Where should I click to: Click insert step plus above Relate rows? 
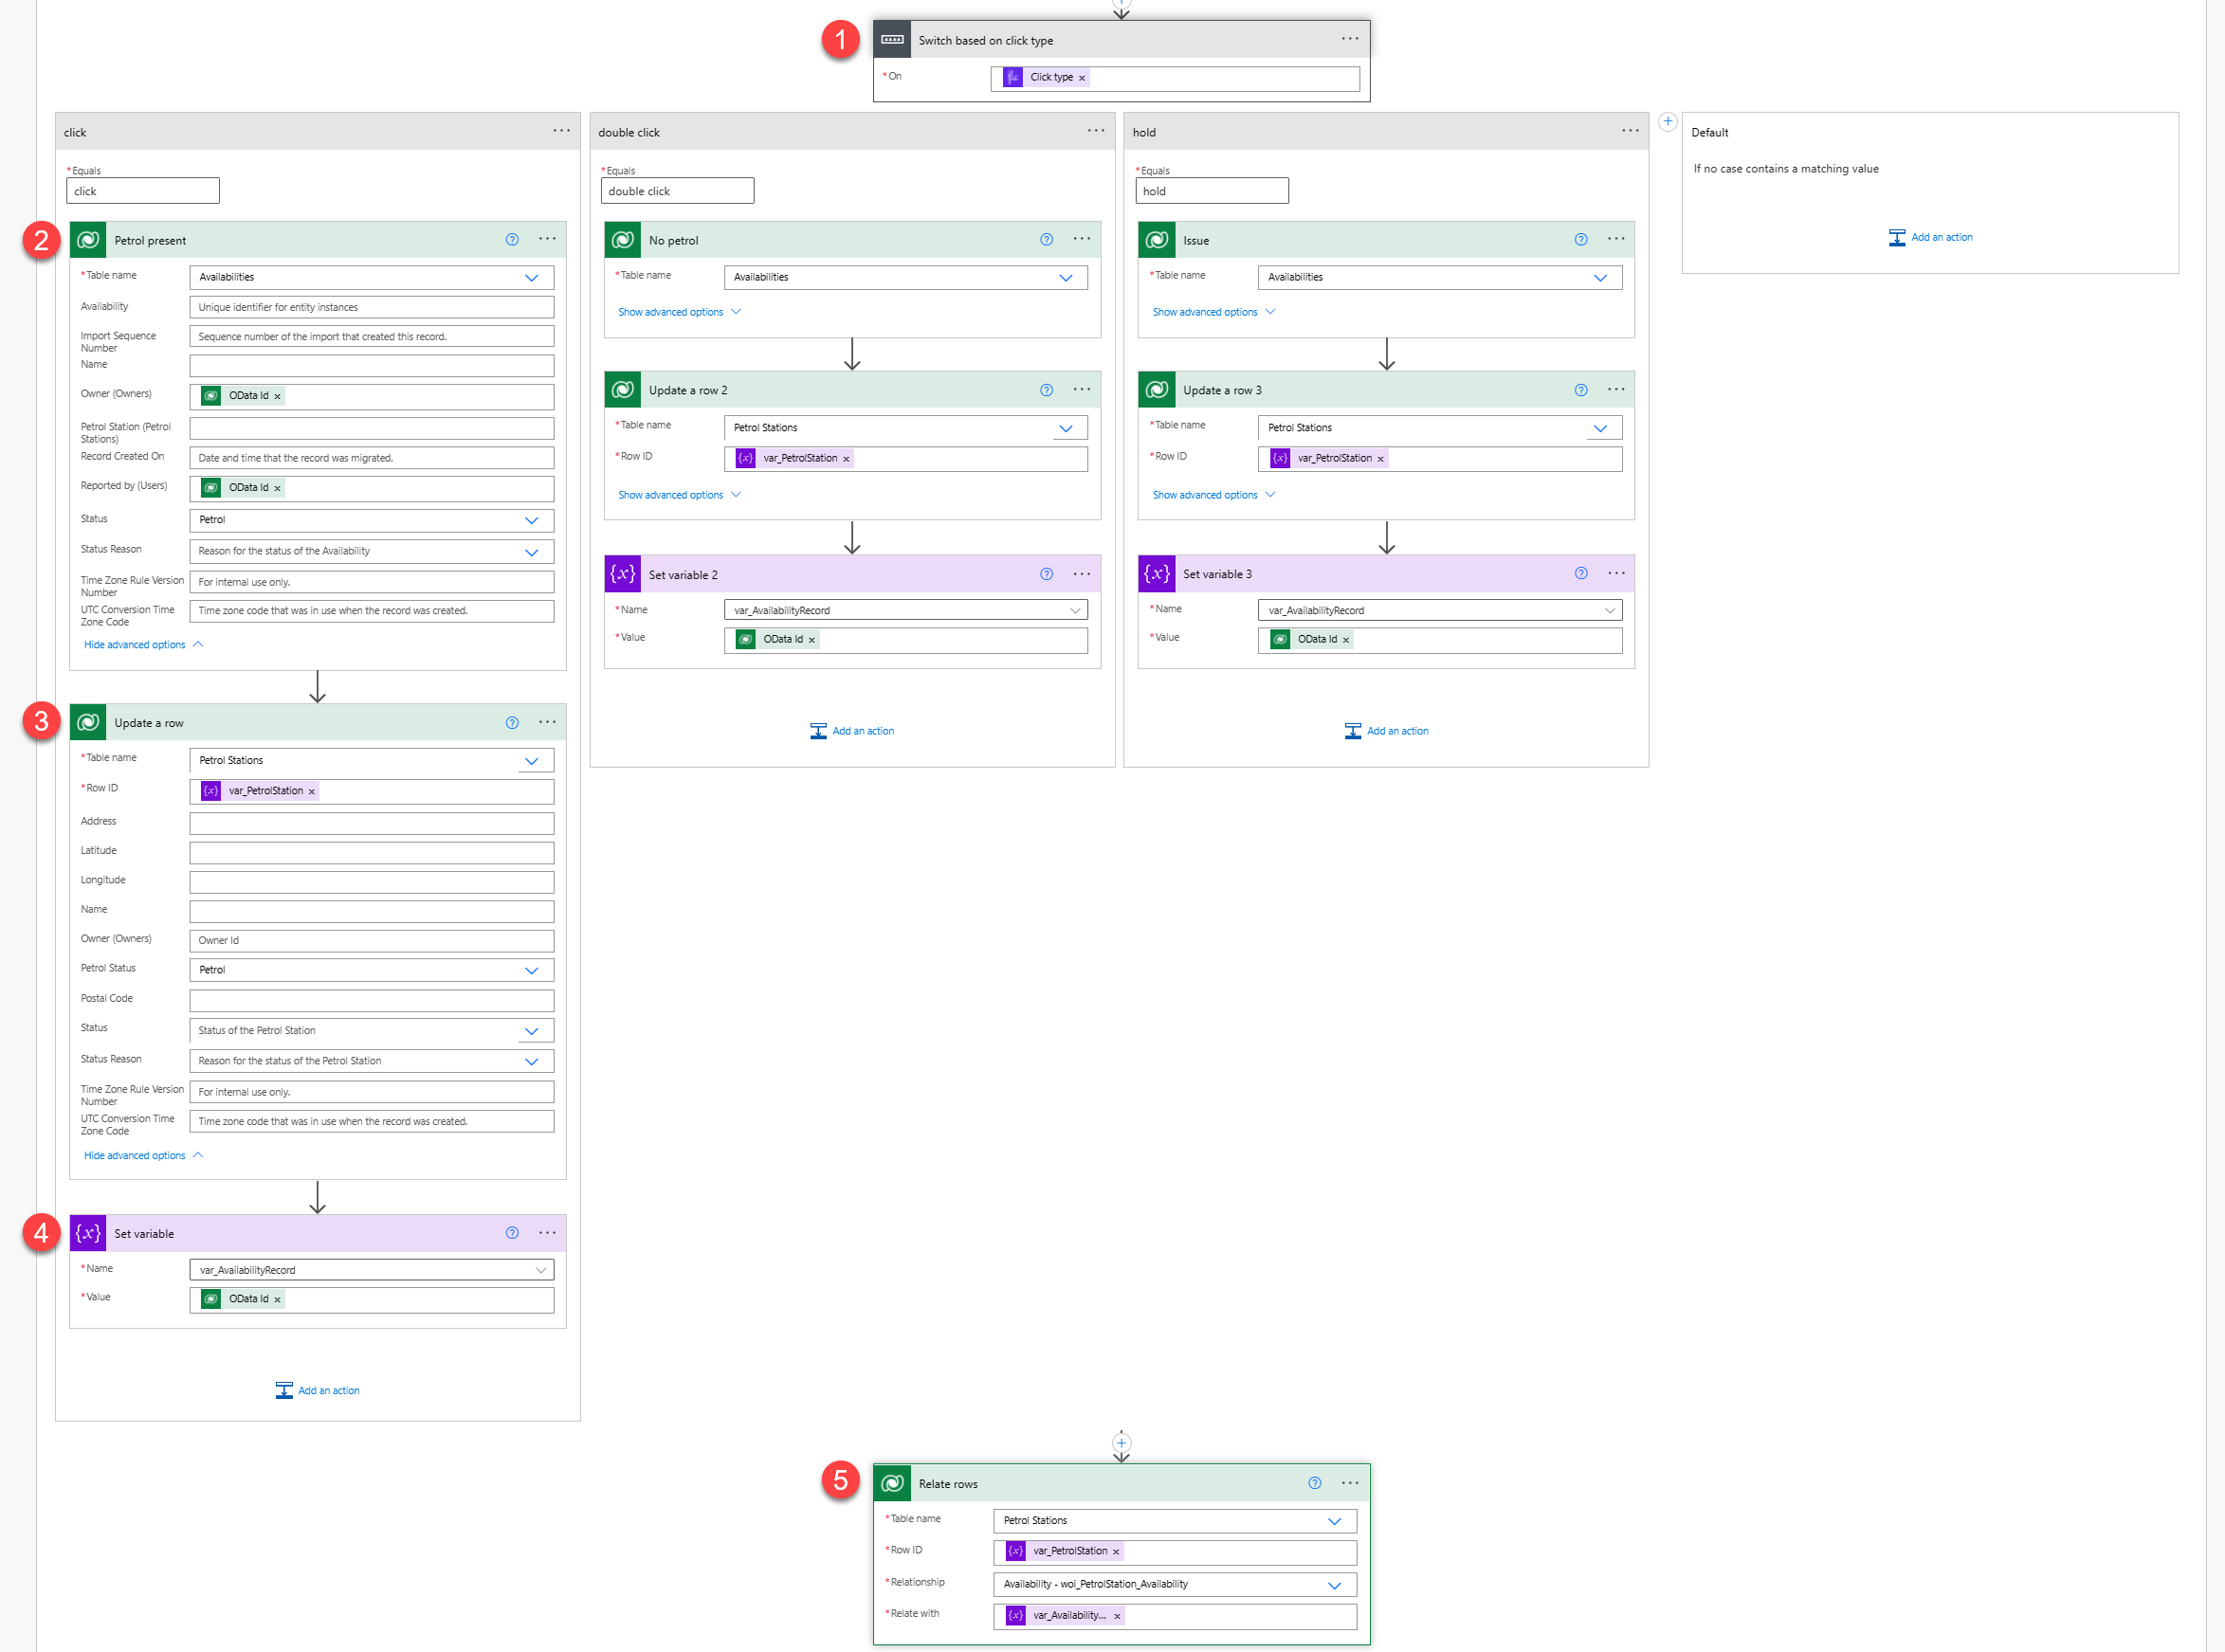pos(1121,1443)
